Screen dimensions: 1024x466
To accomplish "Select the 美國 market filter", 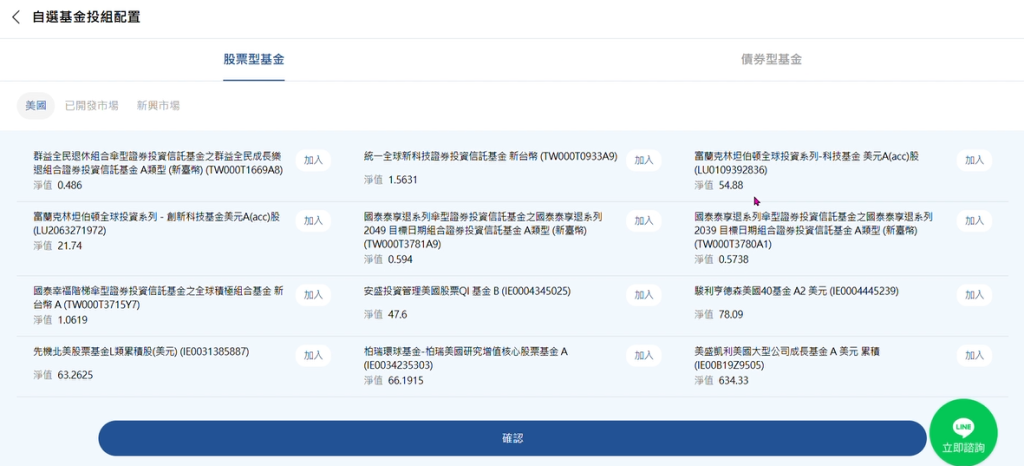I will 36,106.
